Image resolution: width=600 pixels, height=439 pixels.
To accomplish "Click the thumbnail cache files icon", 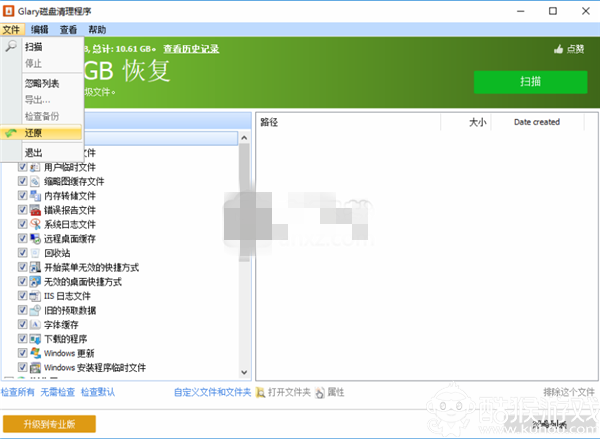I will (x=35, y=181).
